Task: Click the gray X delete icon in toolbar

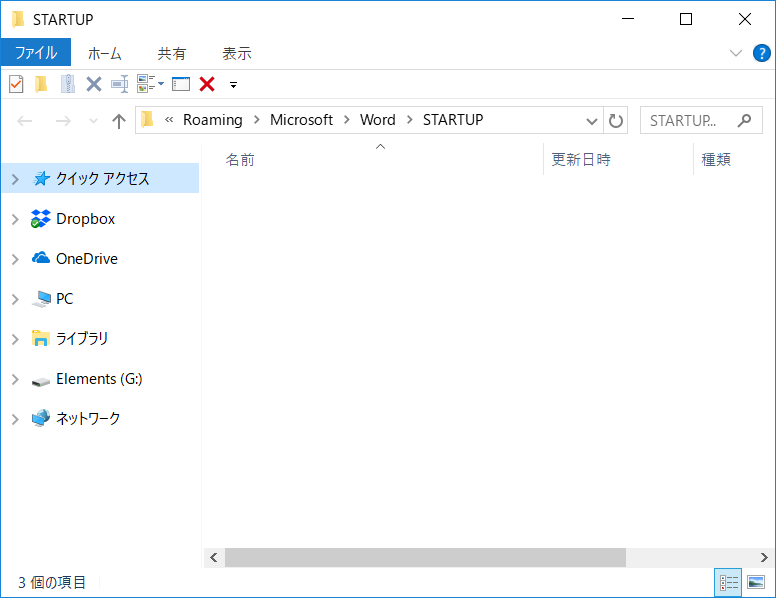Action: 94,84
